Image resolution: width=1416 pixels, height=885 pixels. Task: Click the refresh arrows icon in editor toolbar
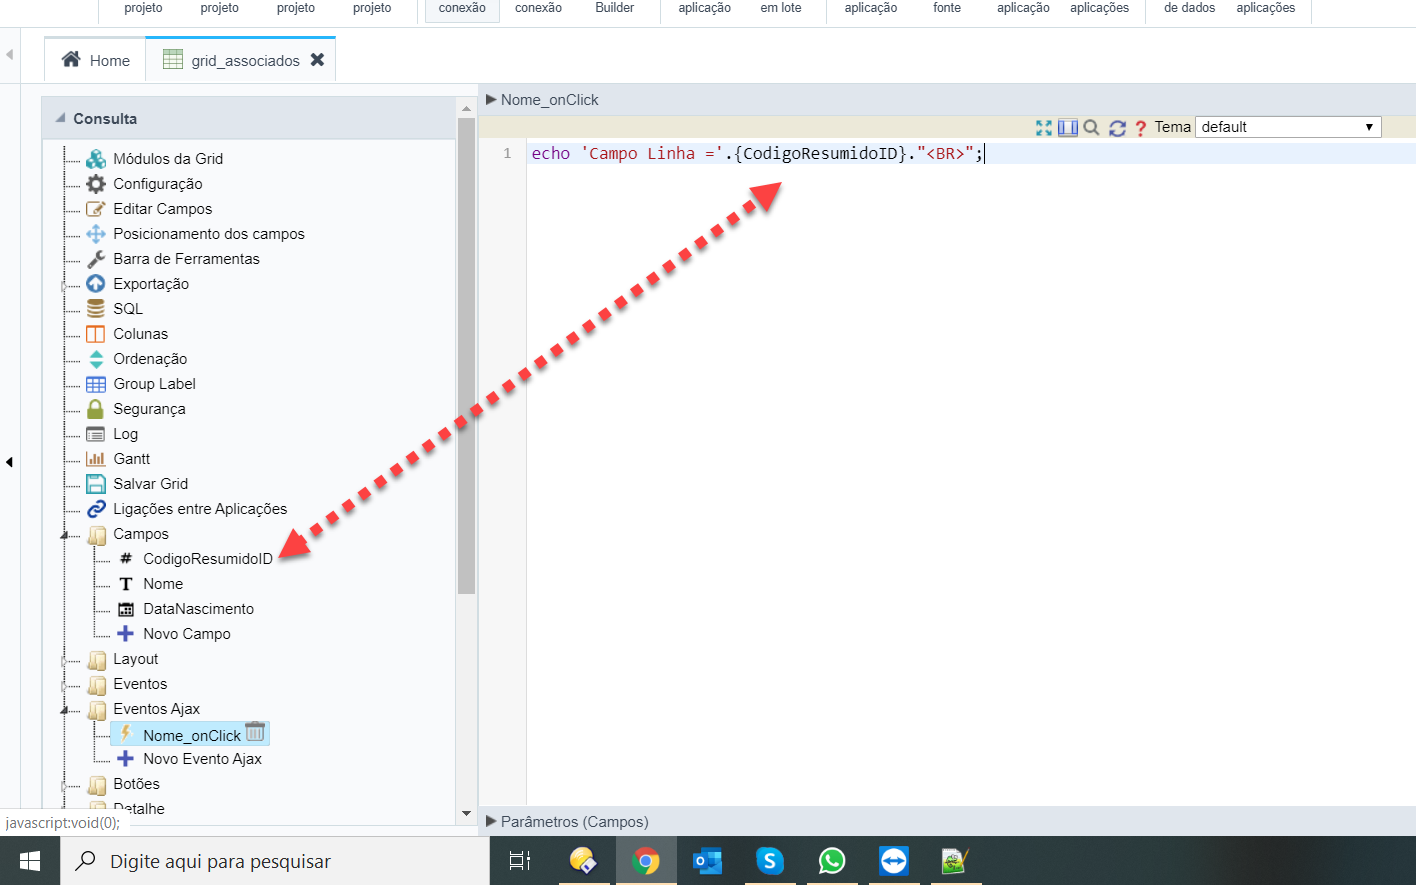click(x=1118, y=128)
